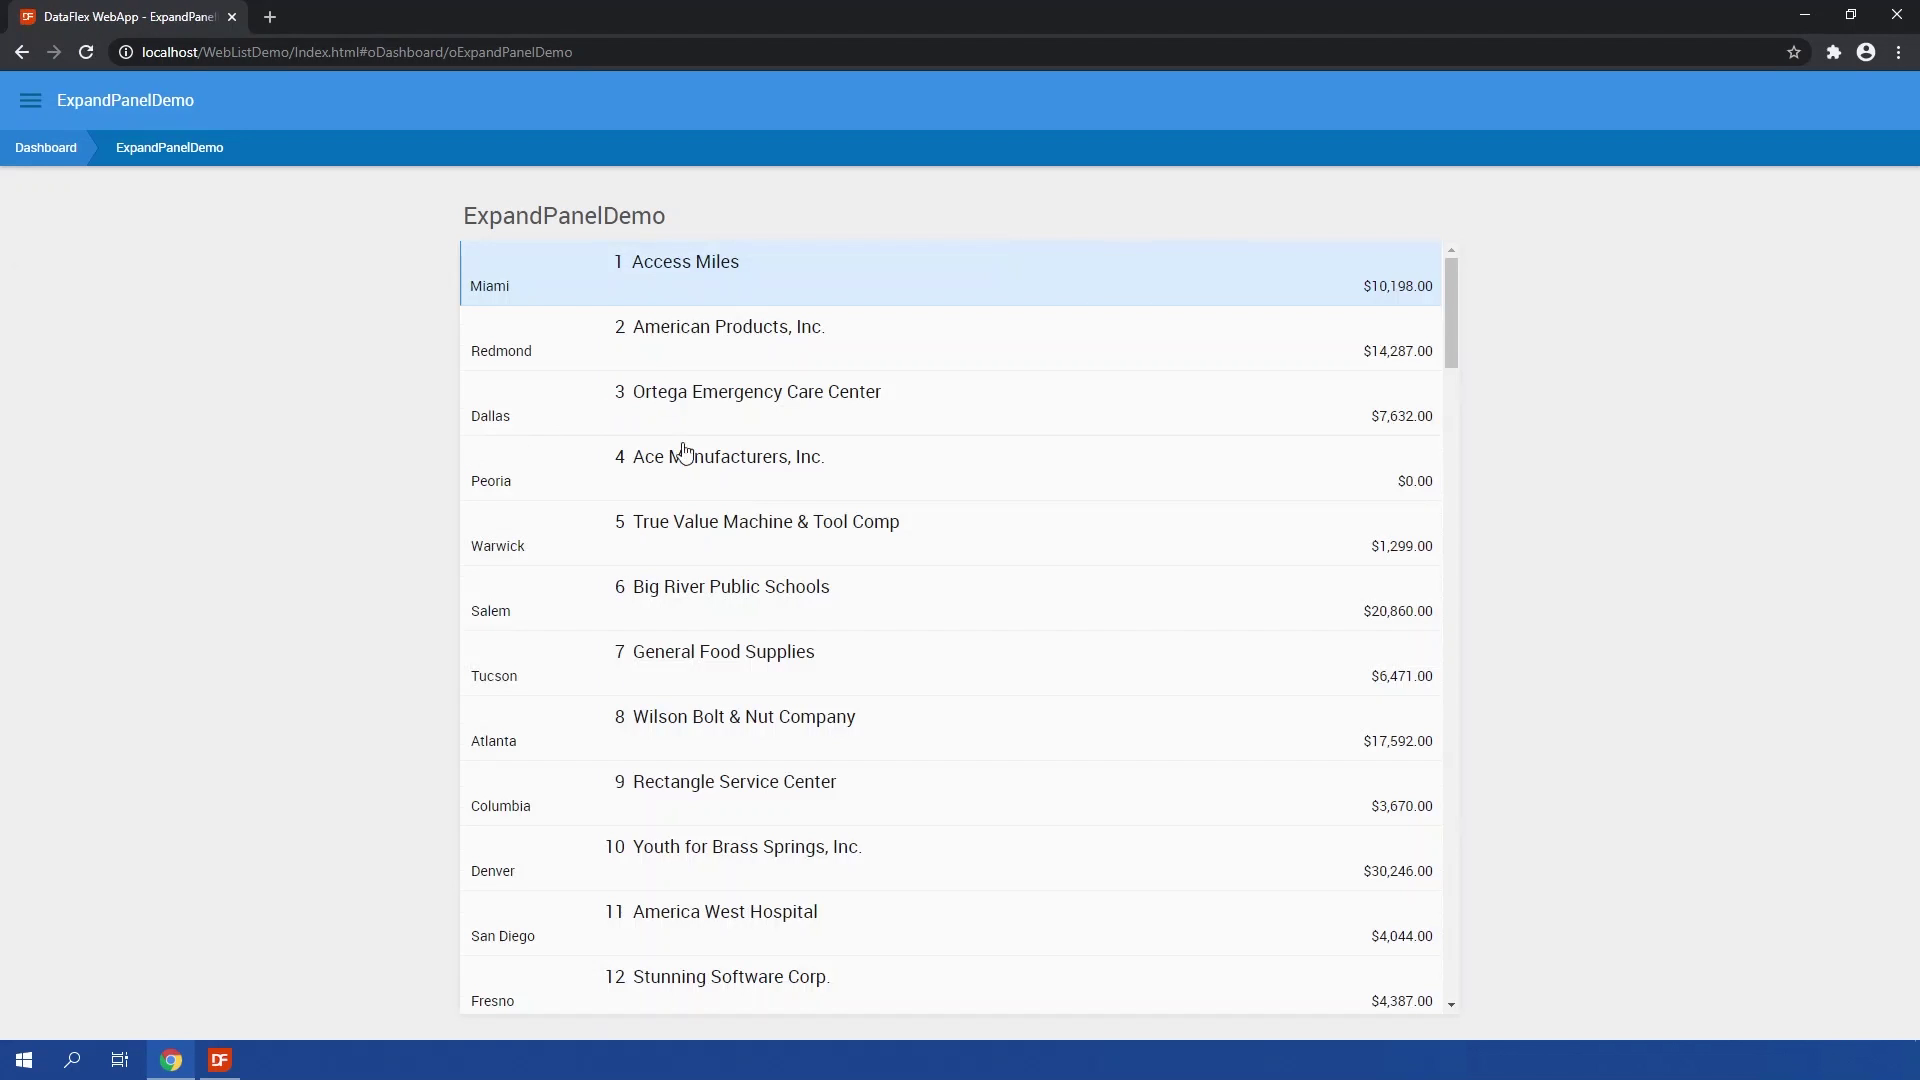Screen dimensions: 1920x1080
Task: Bookmark this page with star icon
Action: point(1794,52)
